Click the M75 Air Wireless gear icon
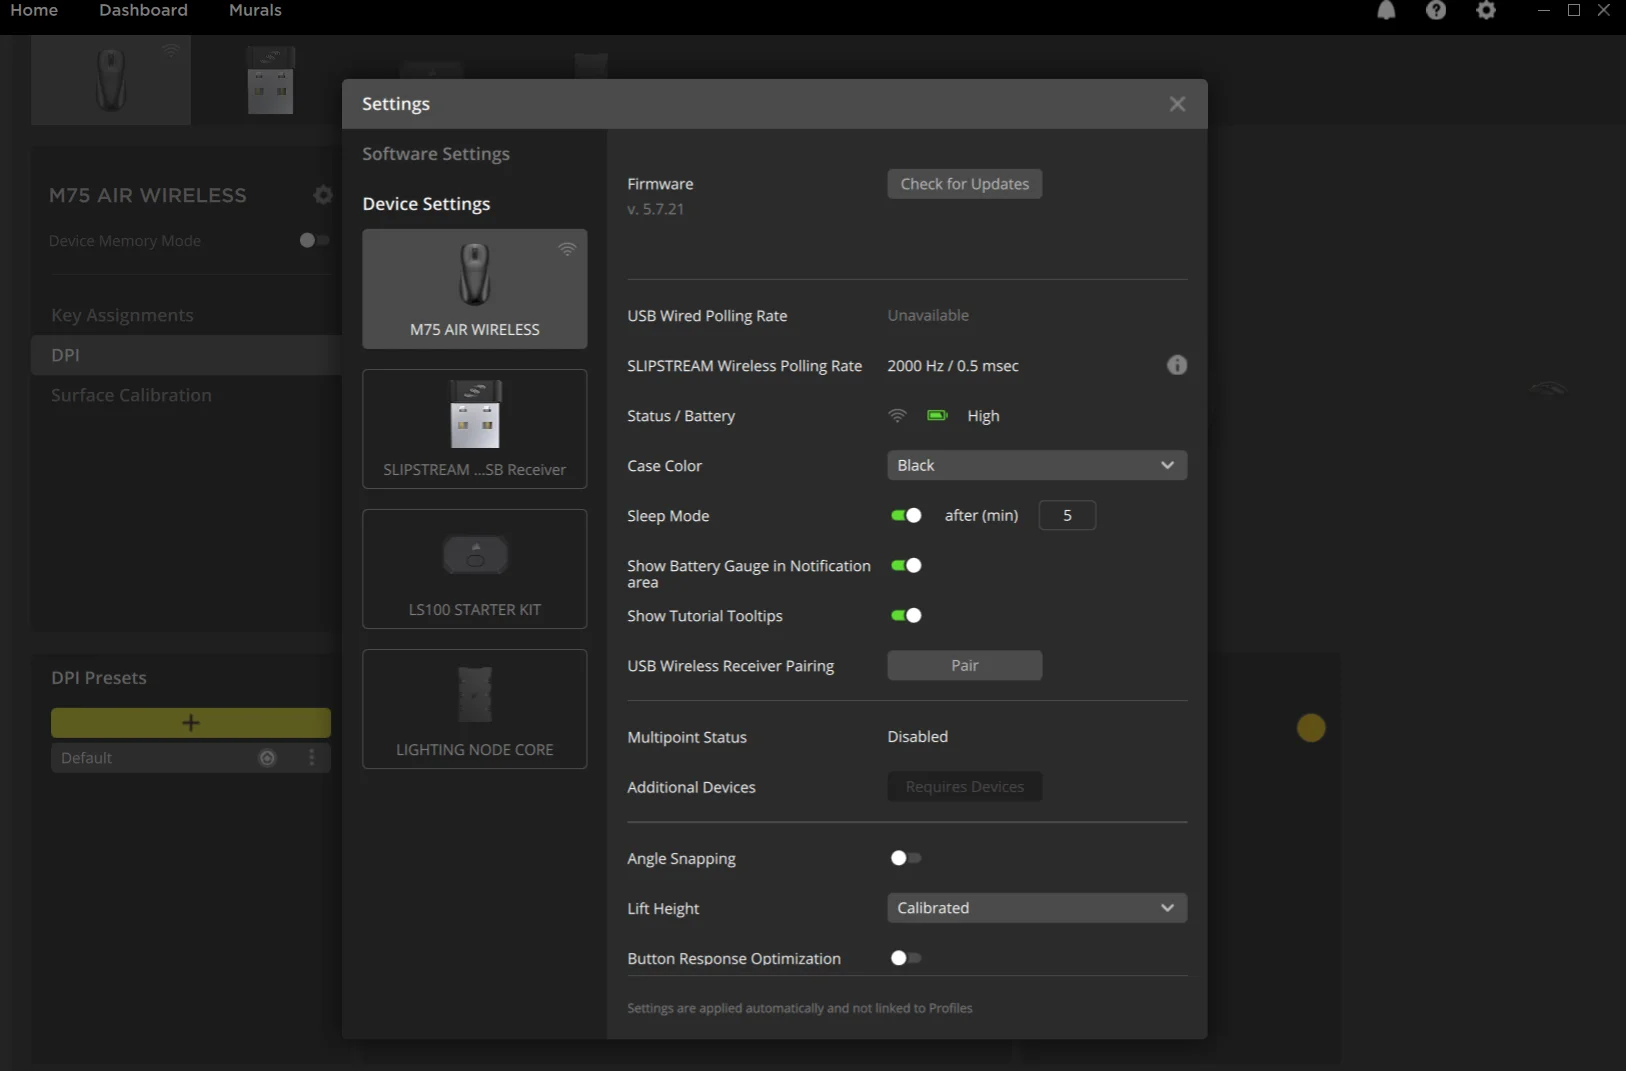Viewport: 1626px width, 1071px height. point(322,195)
